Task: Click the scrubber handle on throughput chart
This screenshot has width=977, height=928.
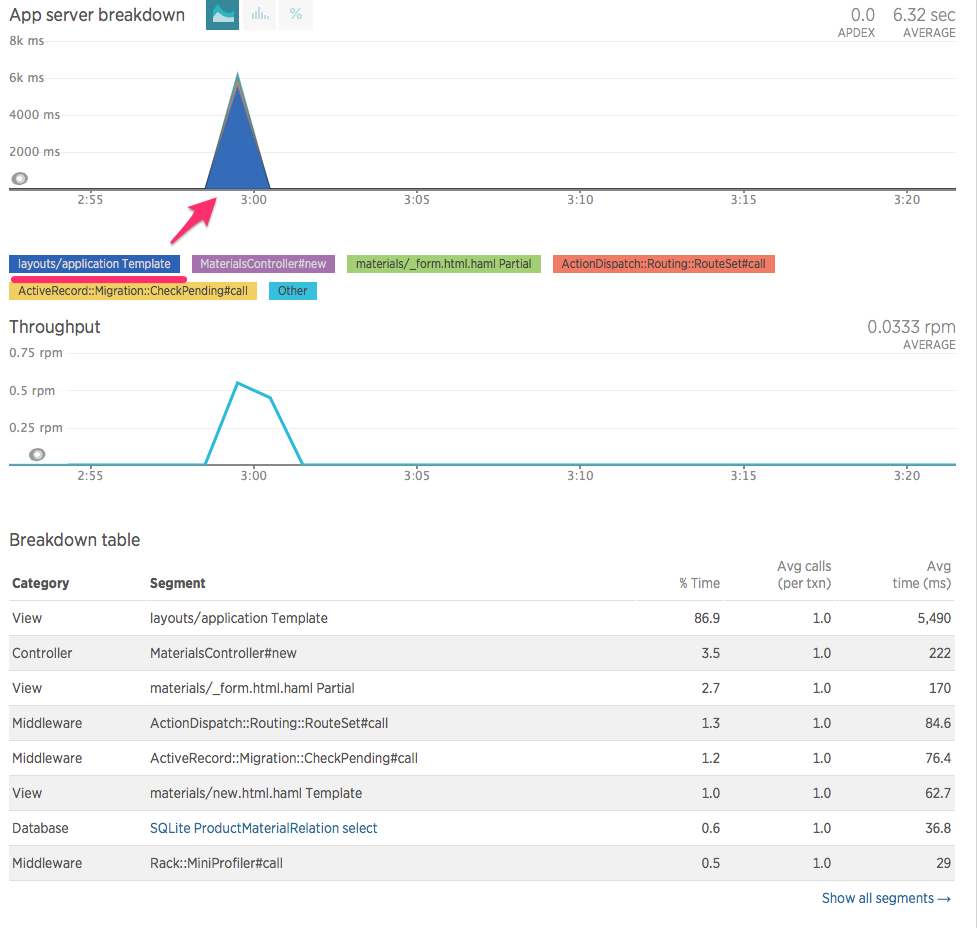Action: [x=37, y=454]
